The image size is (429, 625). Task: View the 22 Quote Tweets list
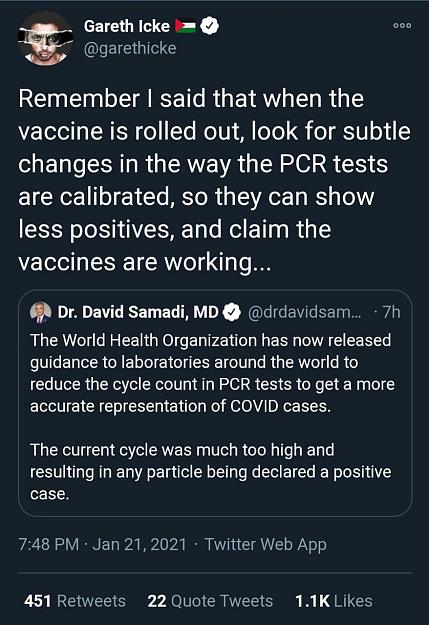point(210,601)
